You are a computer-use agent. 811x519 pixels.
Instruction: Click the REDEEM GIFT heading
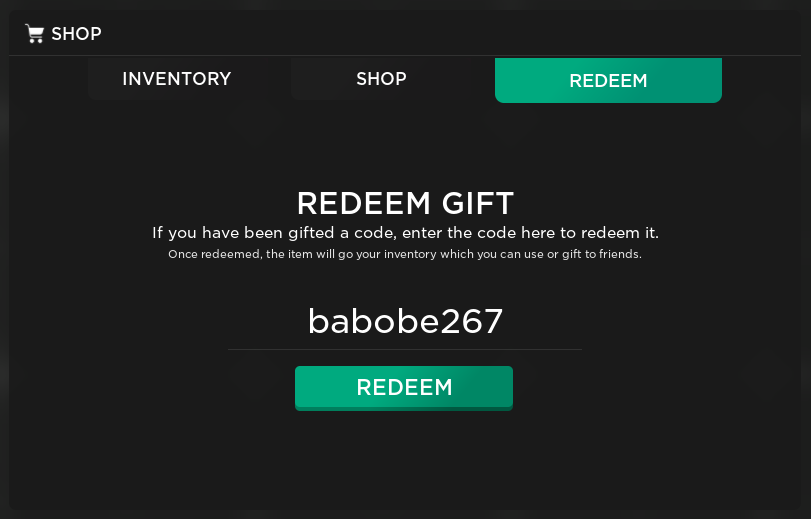click(406, 203)
